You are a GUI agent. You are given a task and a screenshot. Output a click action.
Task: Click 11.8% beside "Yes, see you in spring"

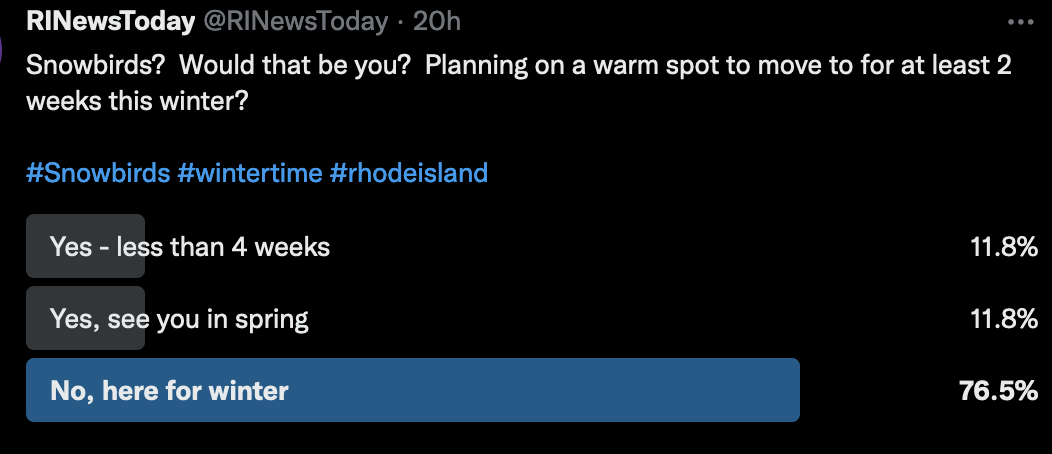pyautogui.click(x=1003, y=319)
